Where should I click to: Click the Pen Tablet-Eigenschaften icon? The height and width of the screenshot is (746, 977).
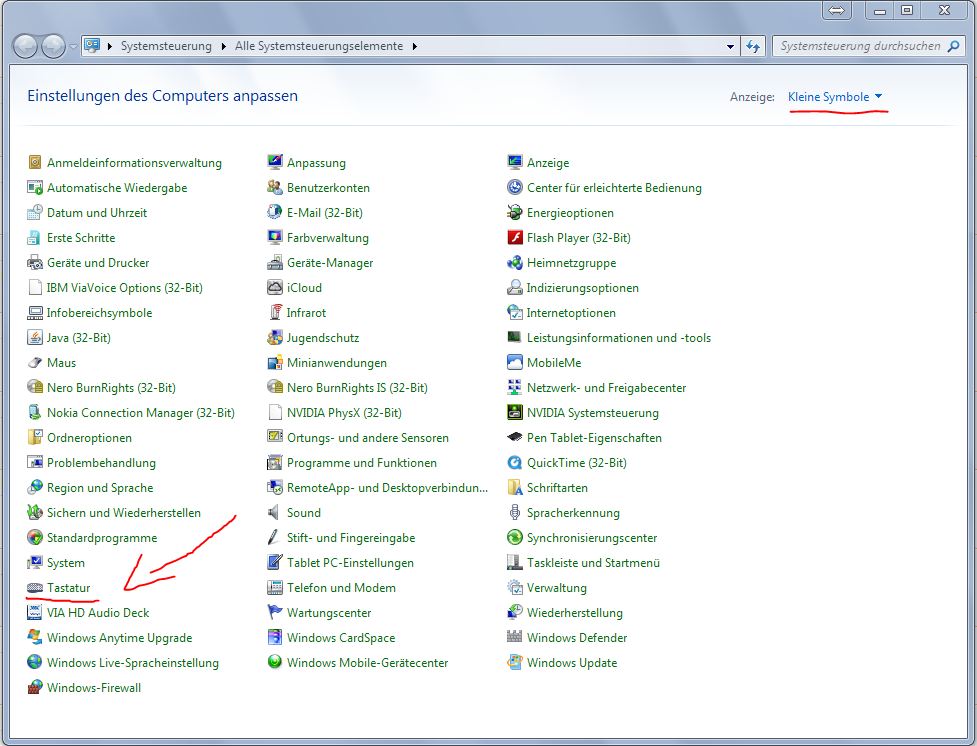coord(515,438)
